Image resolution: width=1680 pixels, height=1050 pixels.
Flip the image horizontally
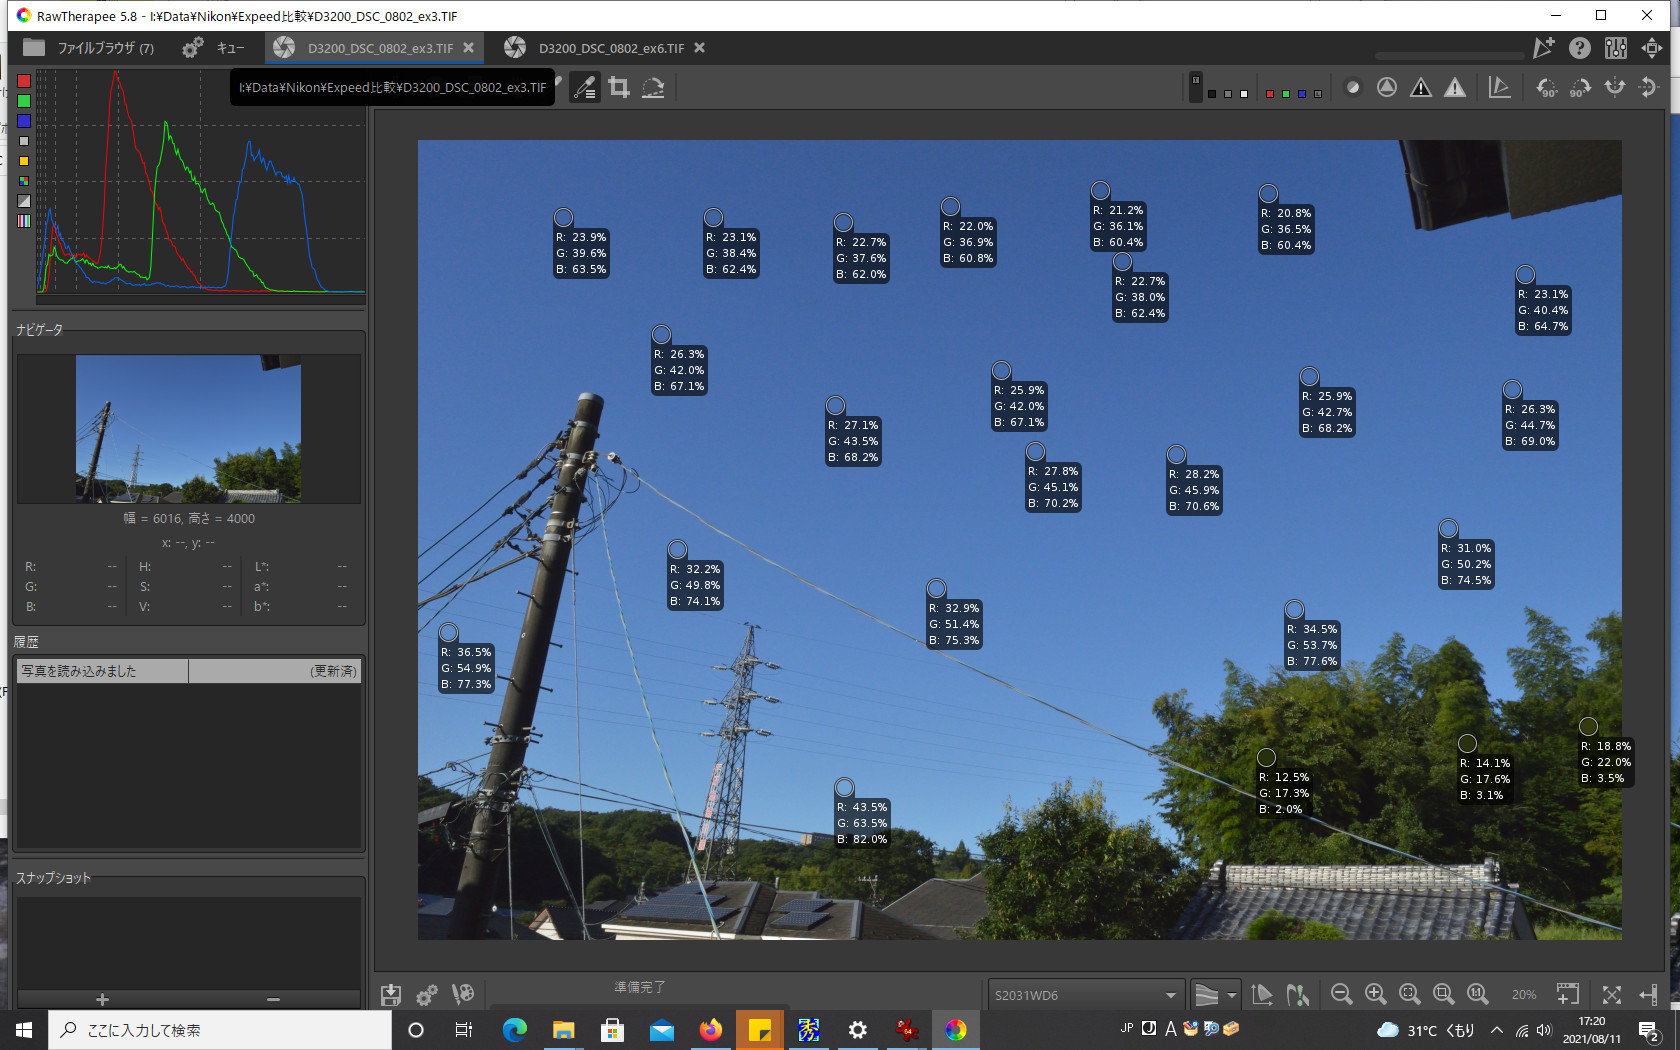(1615, 88)
